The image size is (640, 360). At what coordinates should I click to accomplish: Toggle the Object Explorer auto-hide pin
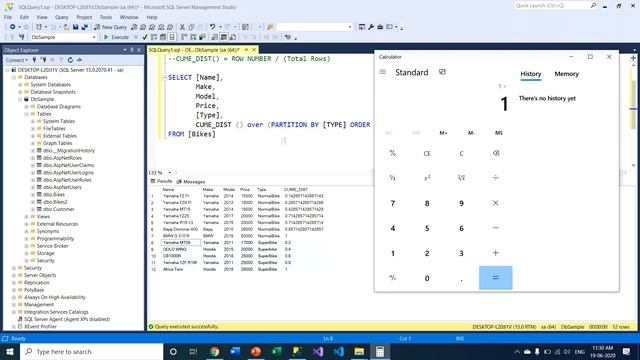point(132,50)
